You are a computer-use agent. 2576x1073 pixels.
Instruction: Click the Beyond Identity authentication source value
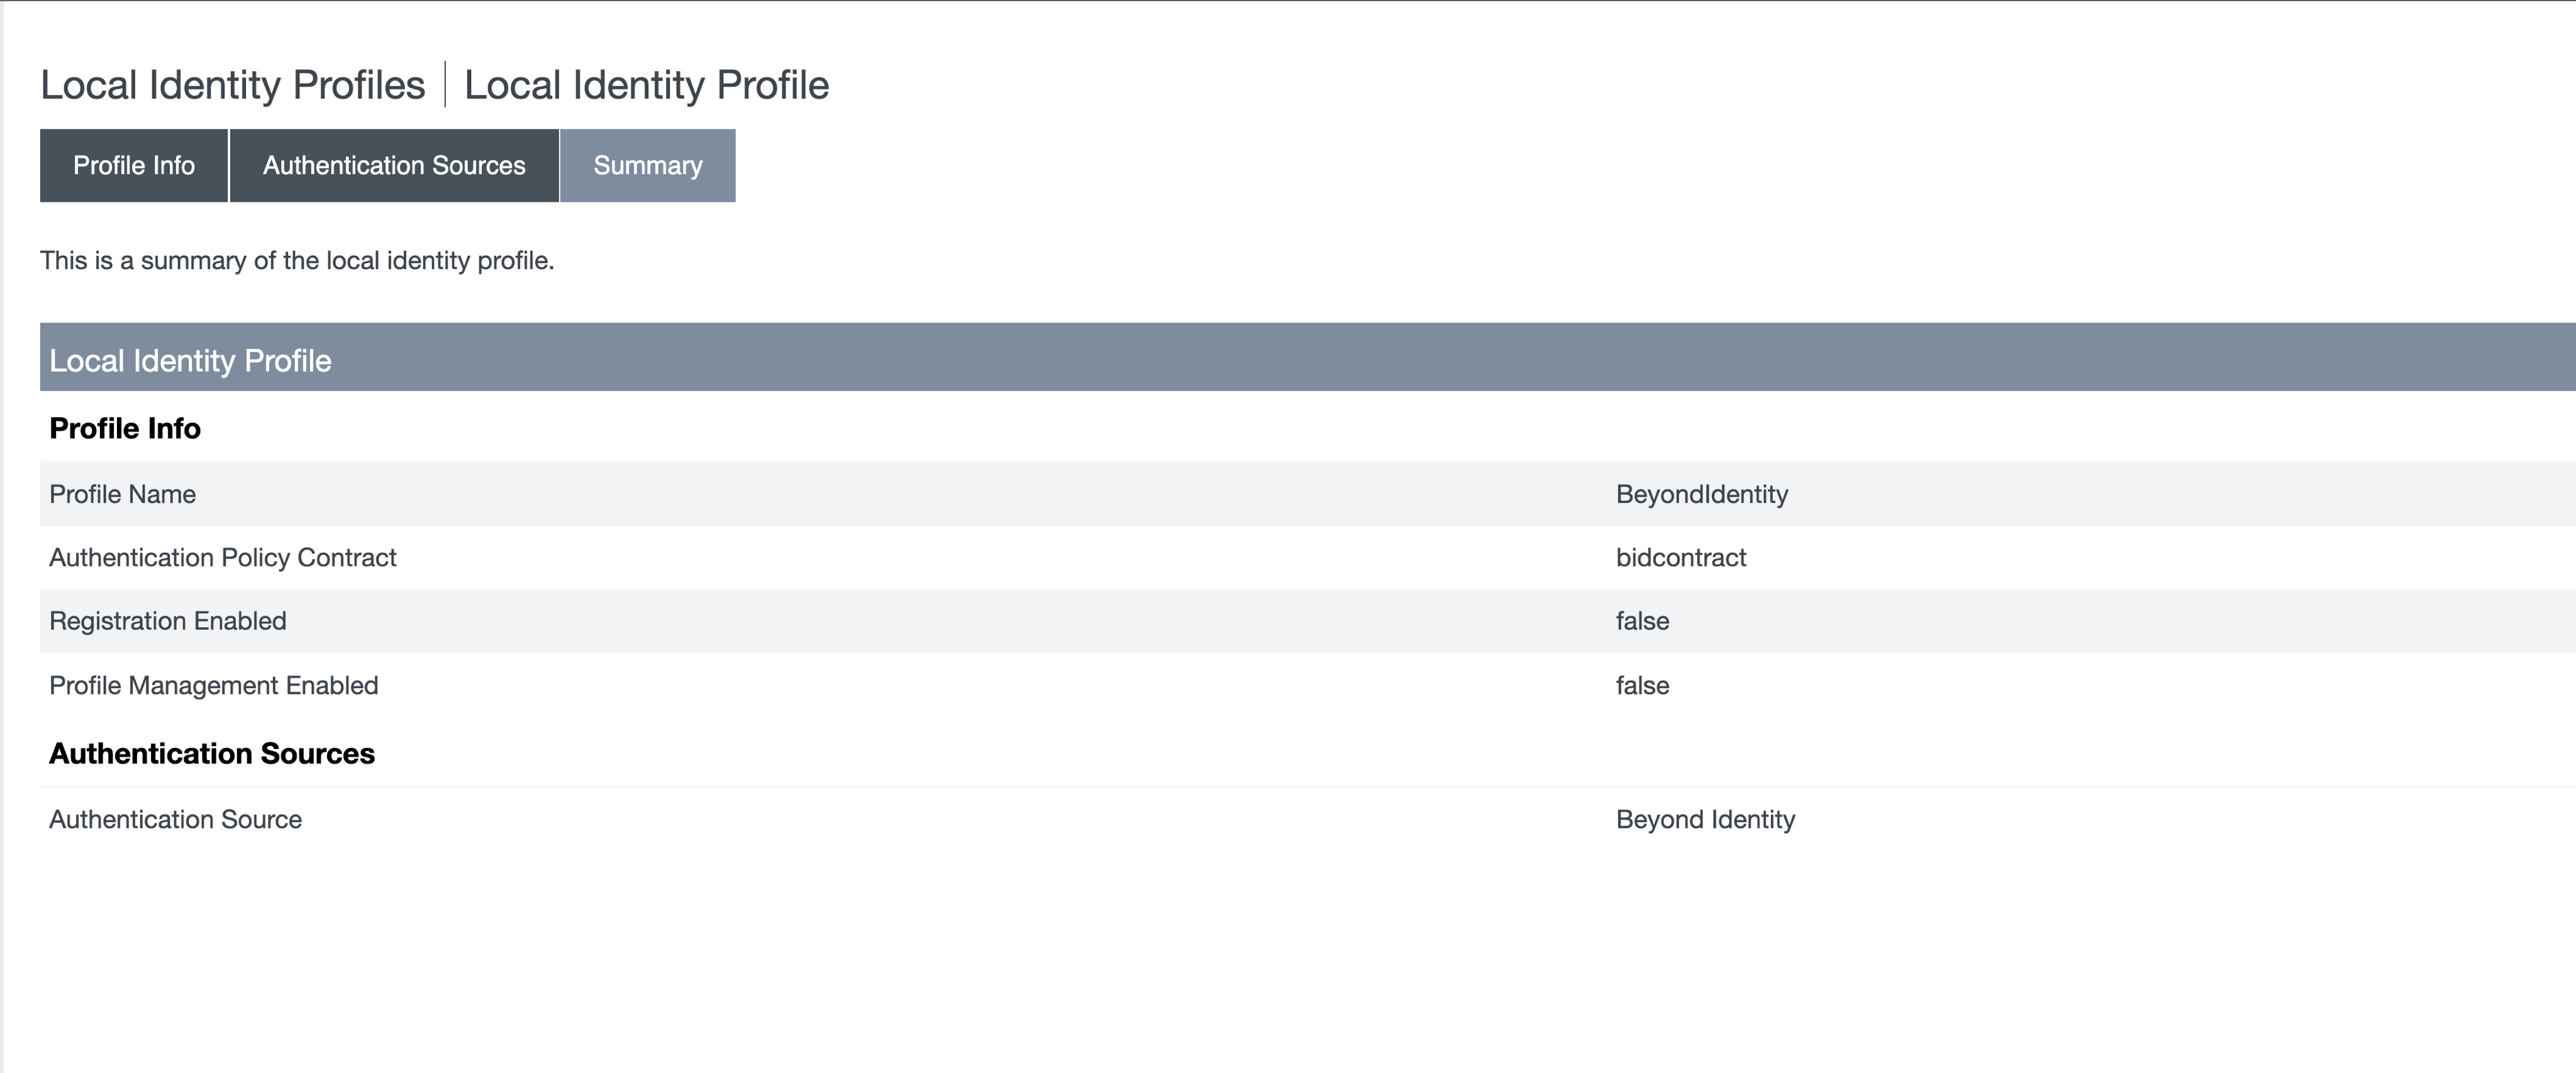tap(1705, 819)
